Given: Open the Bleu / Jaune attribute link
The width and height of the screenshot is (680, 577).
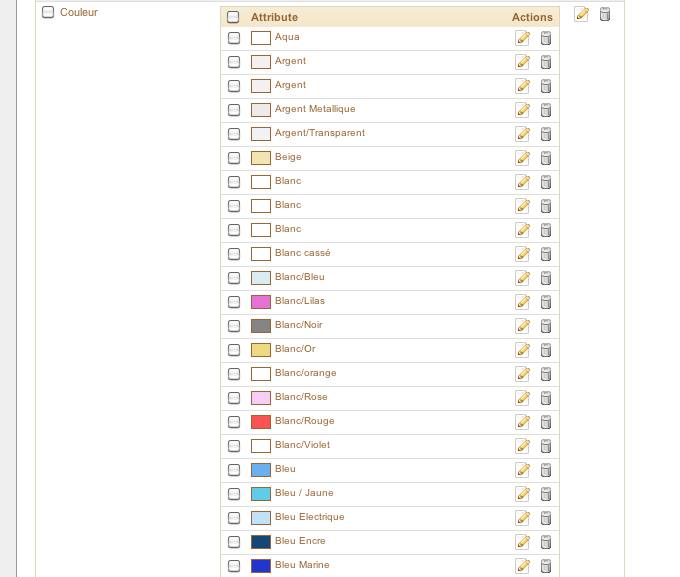Looking at the screenshot, I should pyautogui.click(x=304, y=493).
